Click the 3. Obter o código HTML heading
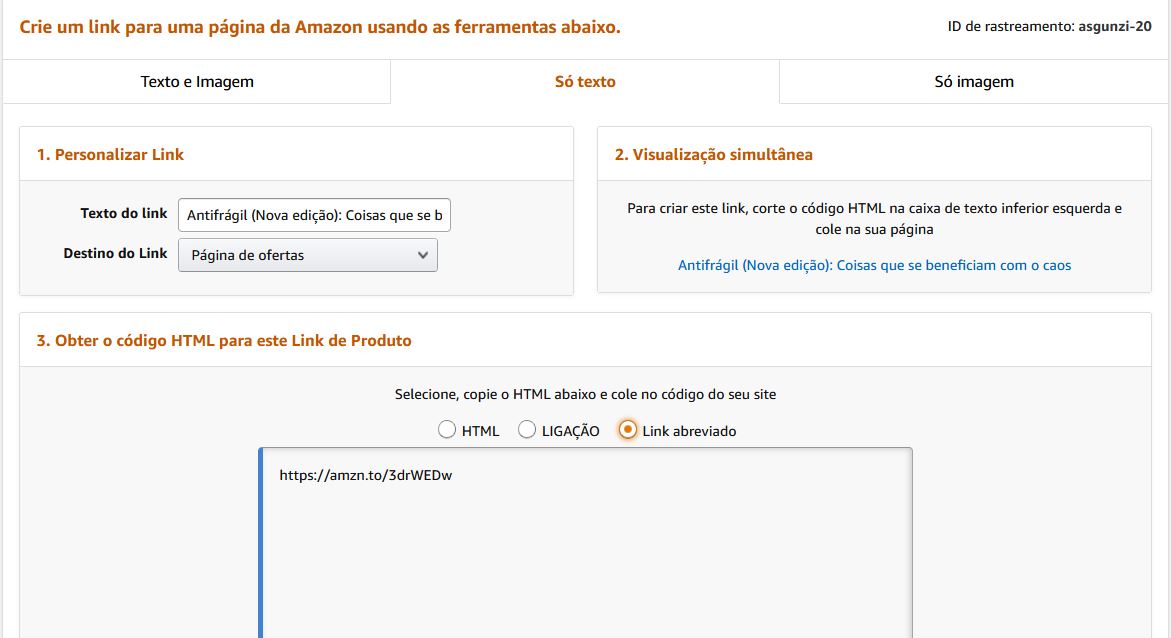Screen dimensions: 1171x638 click(224, 341)
